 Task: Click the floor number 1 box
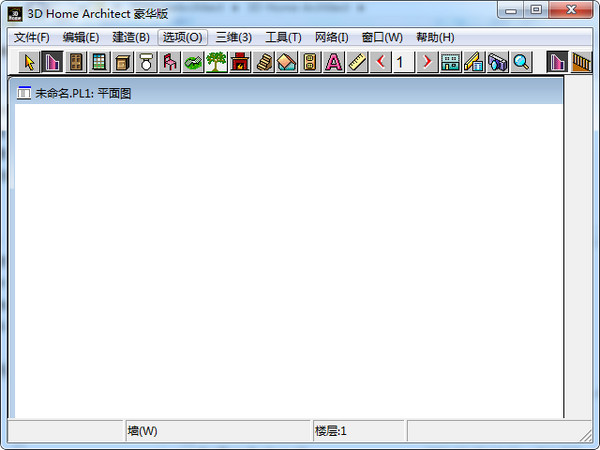(x=404, y=62)
